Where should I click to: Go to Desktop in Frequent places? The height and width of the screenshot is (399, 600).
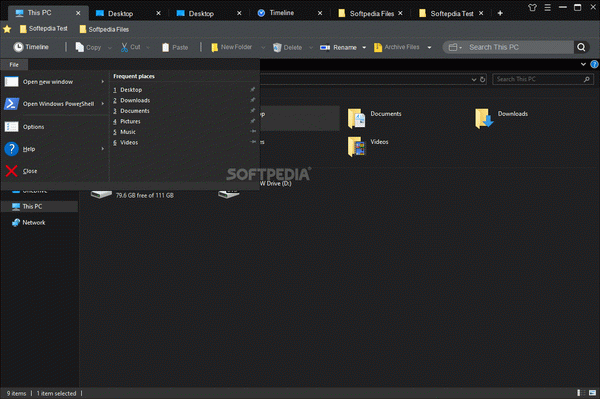184,90
